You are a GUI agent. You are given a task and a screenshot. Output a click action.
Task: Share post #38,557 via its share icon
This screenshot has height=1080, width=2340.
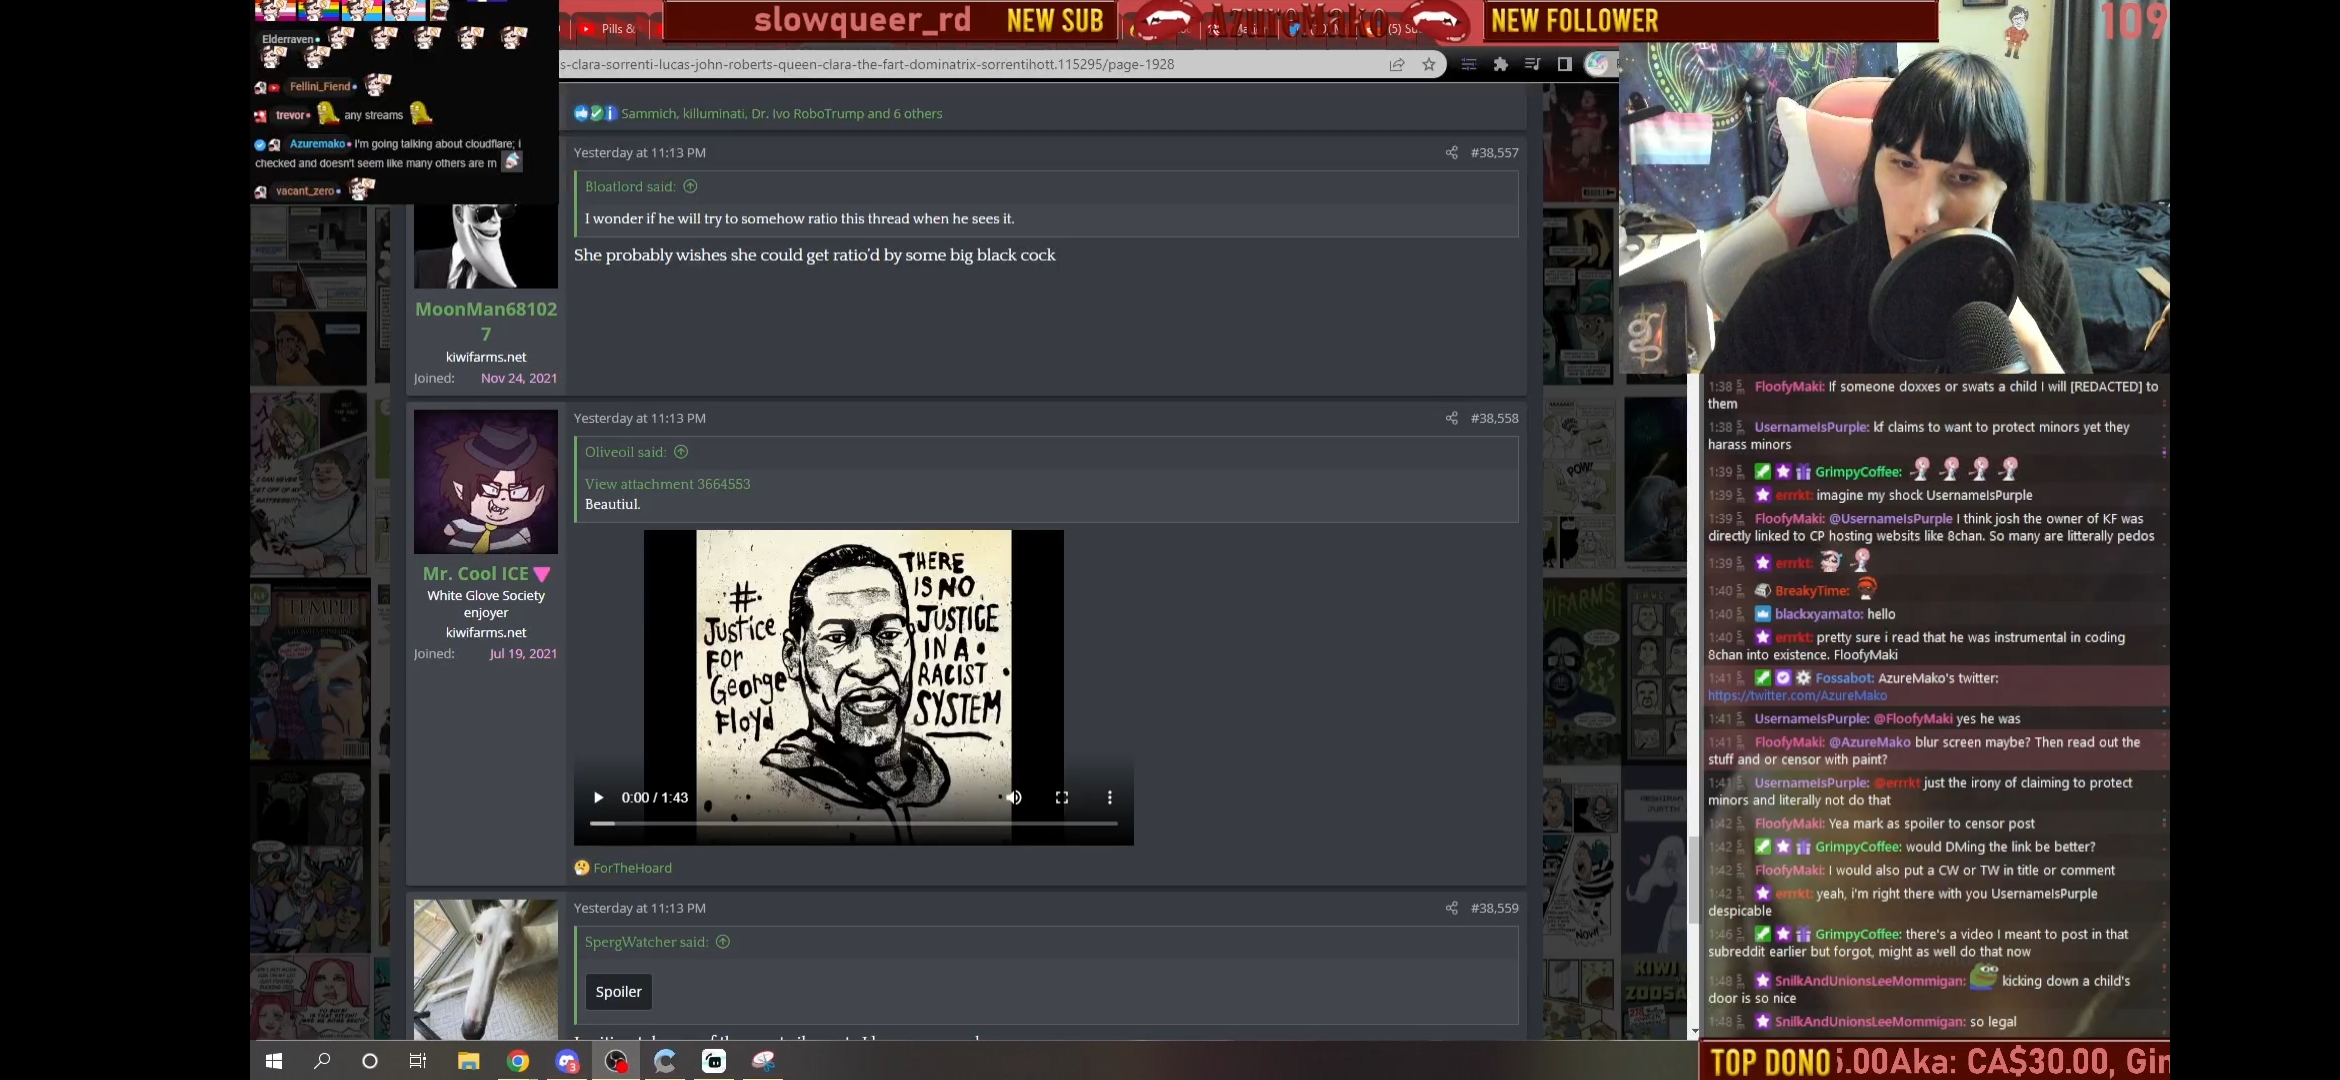[1451, 153]
